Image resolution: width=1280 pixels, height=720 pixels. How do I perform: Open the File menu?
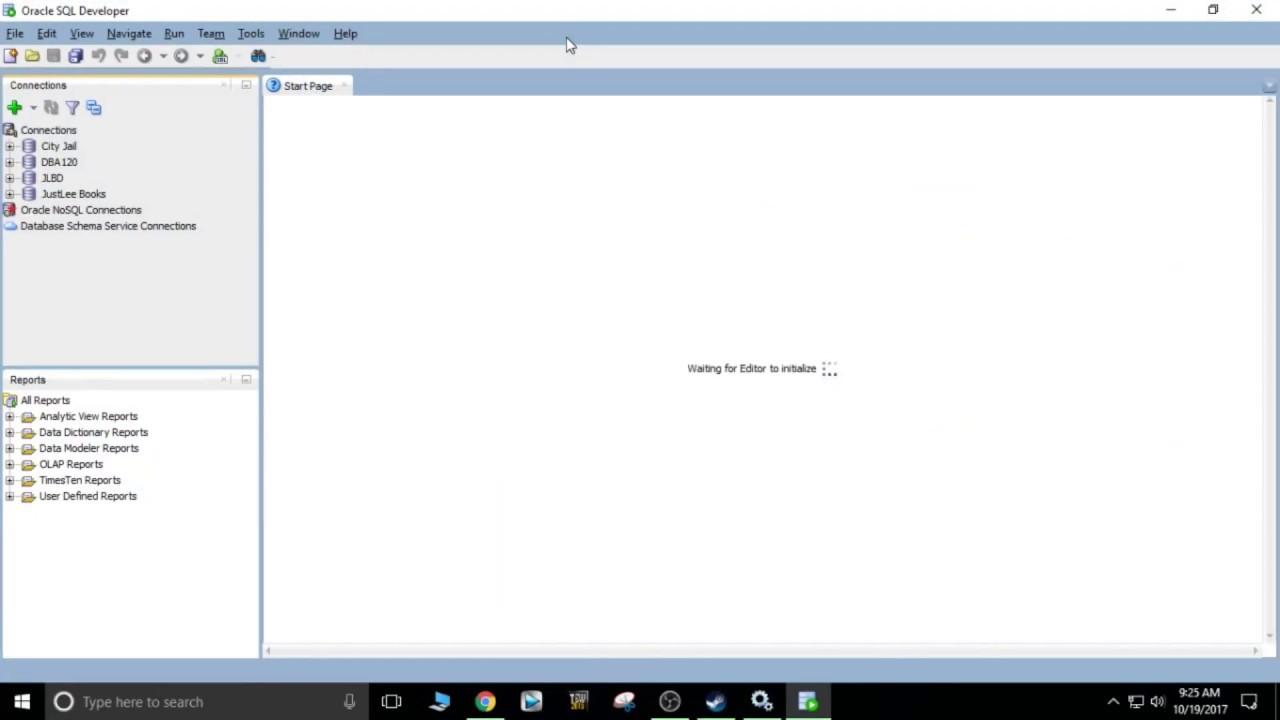pyautogui.click(x=15, y=33)
